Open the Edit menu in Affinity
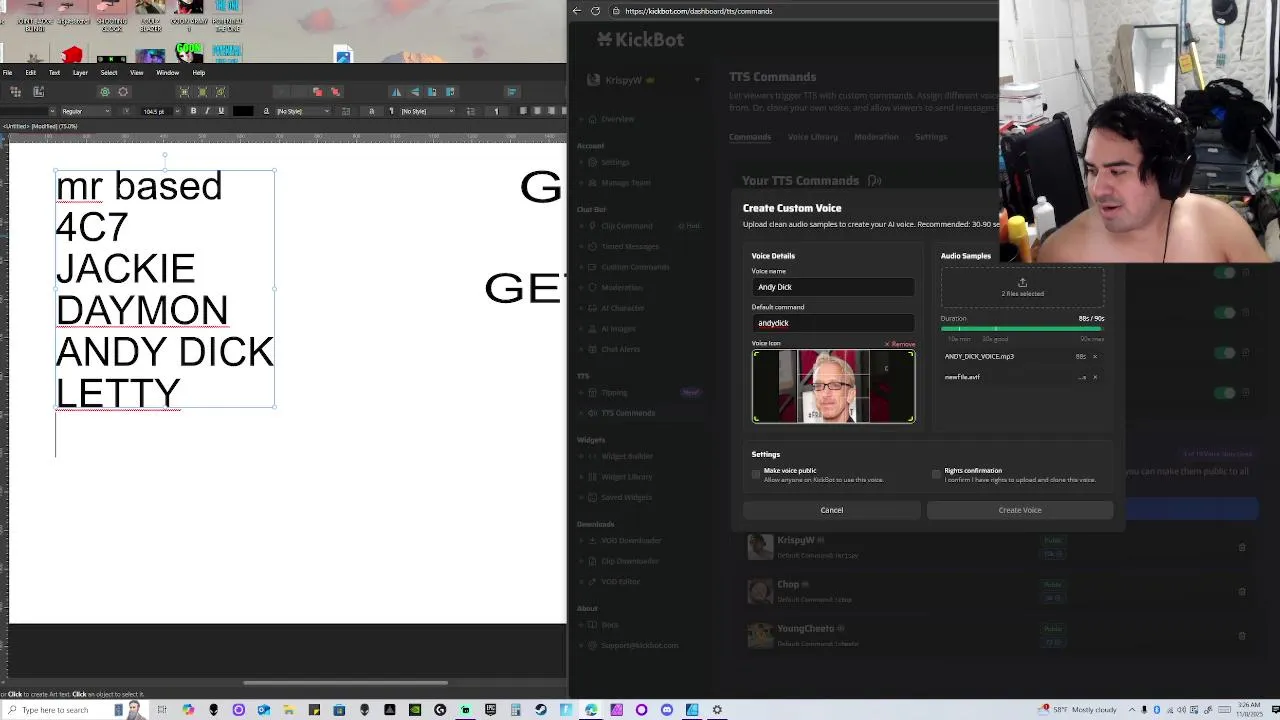The image size is (1280, 720). click(x=31, y=72)
